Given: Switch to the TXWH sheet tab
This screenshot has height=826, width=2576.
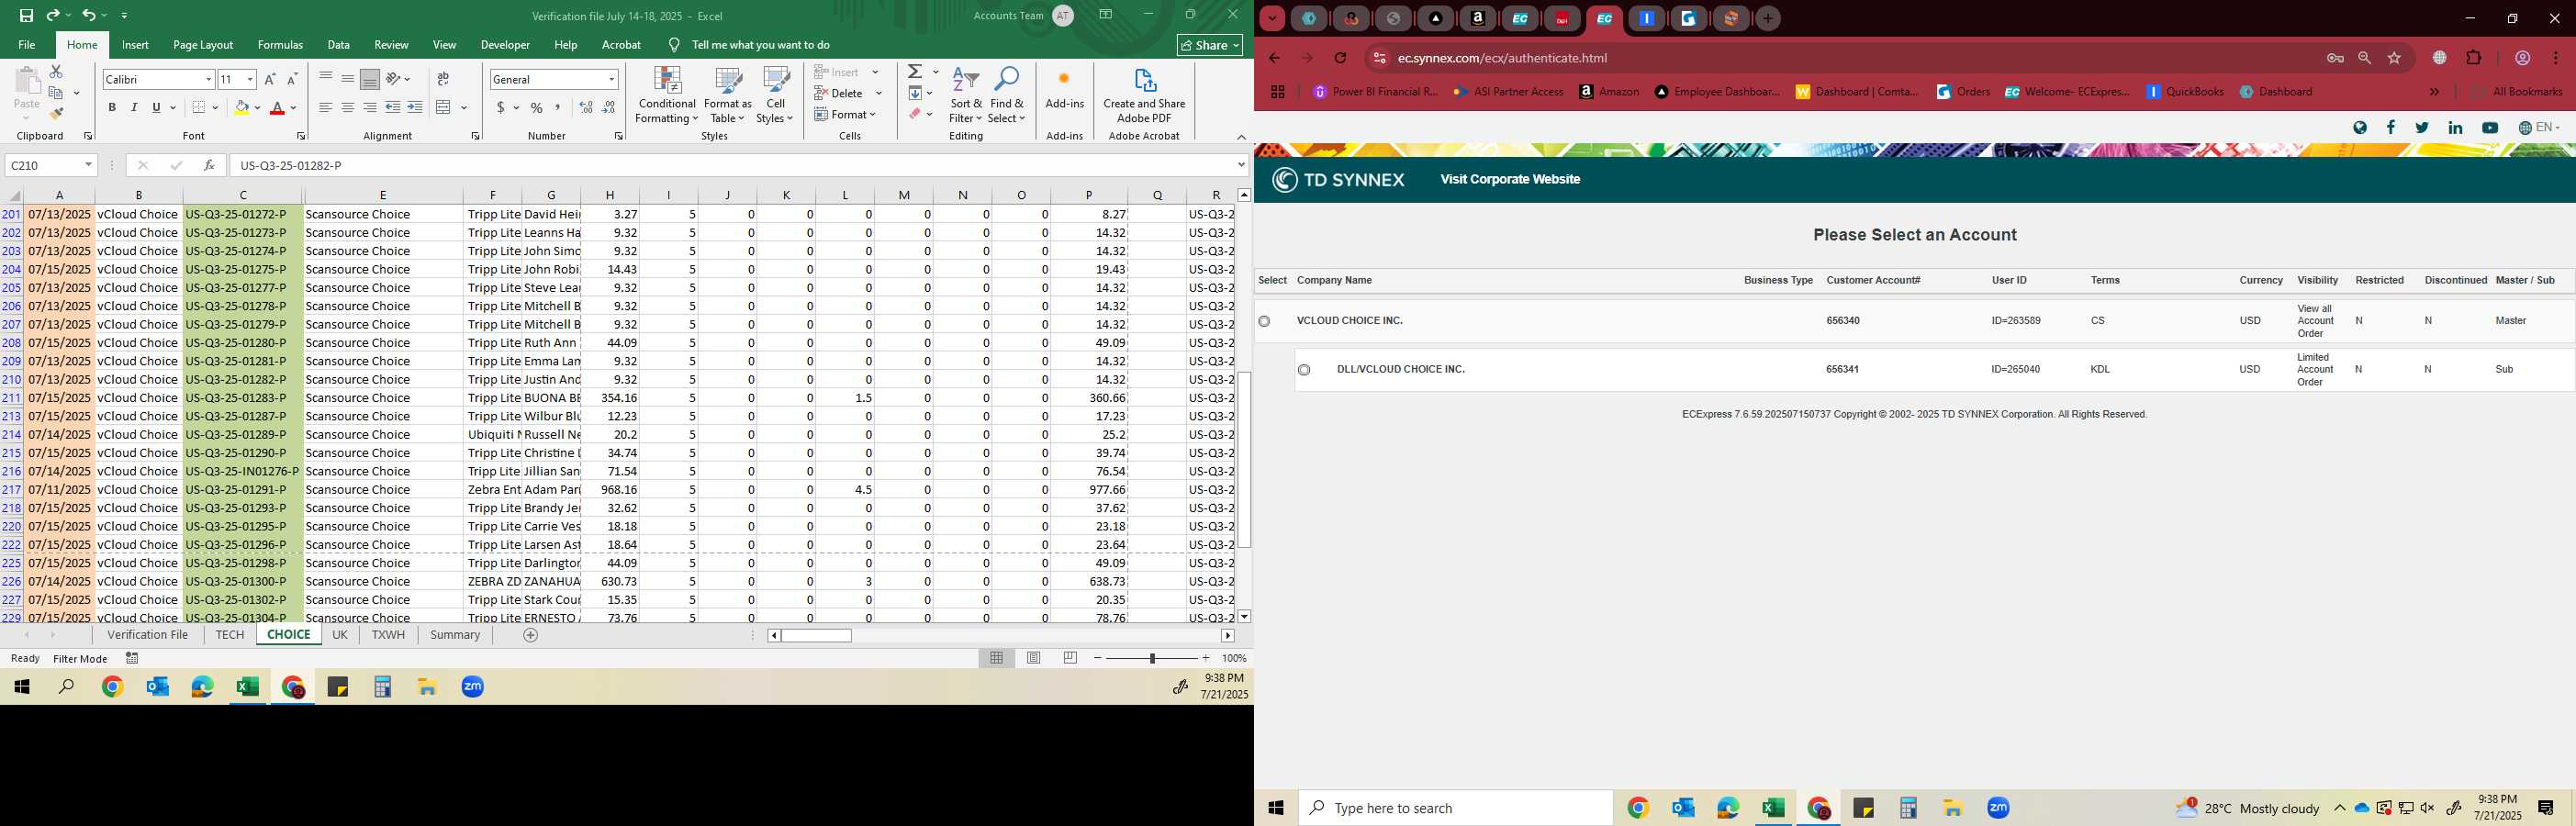Looking at the screenshot, I should tap(388, 635).
